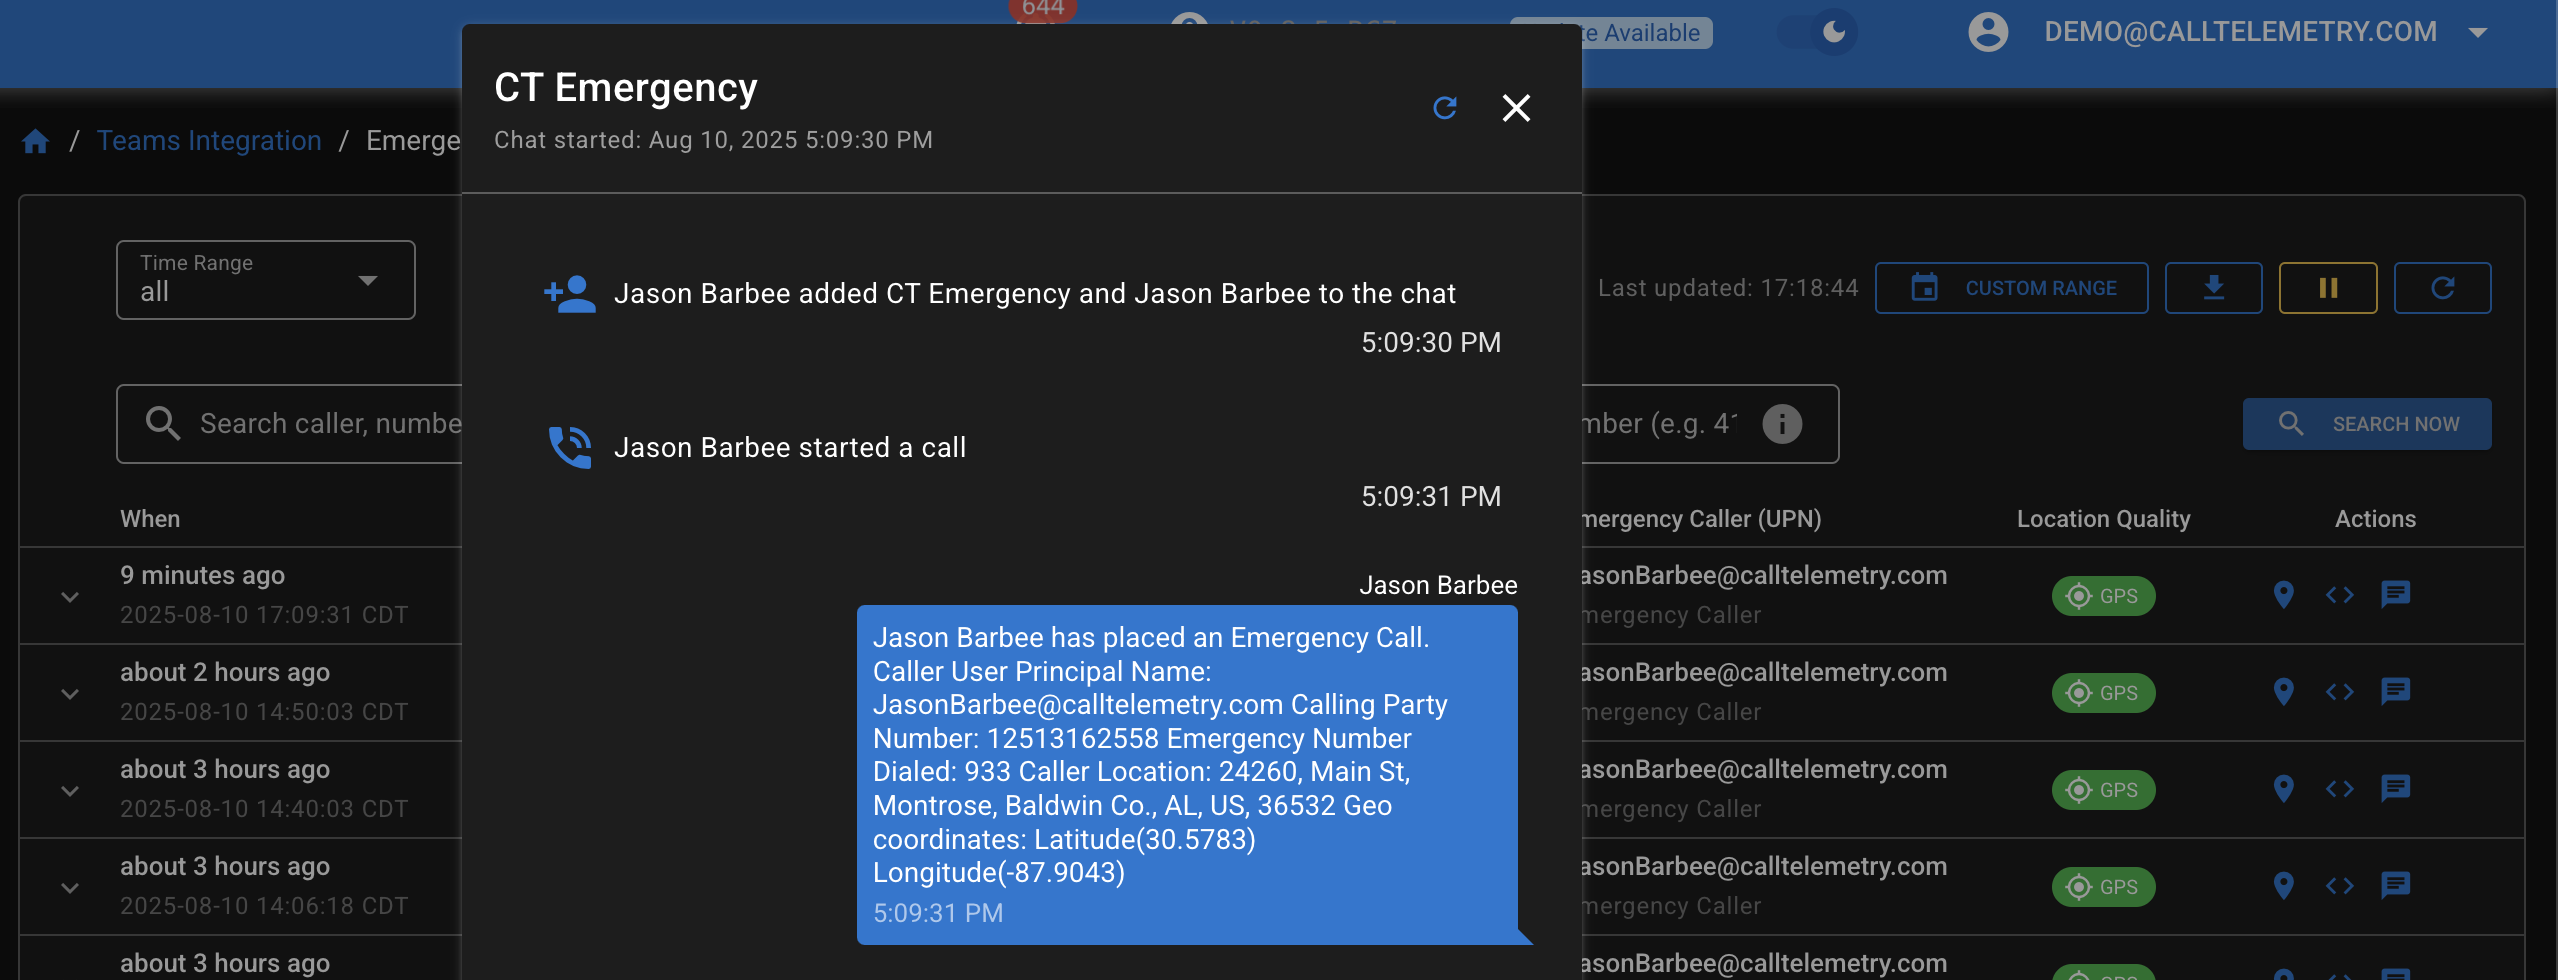This screenshot has height=980, width=2558.
Task: Open the Time Range dropdown
Action: pyautogui.click(x=265, y=280)
